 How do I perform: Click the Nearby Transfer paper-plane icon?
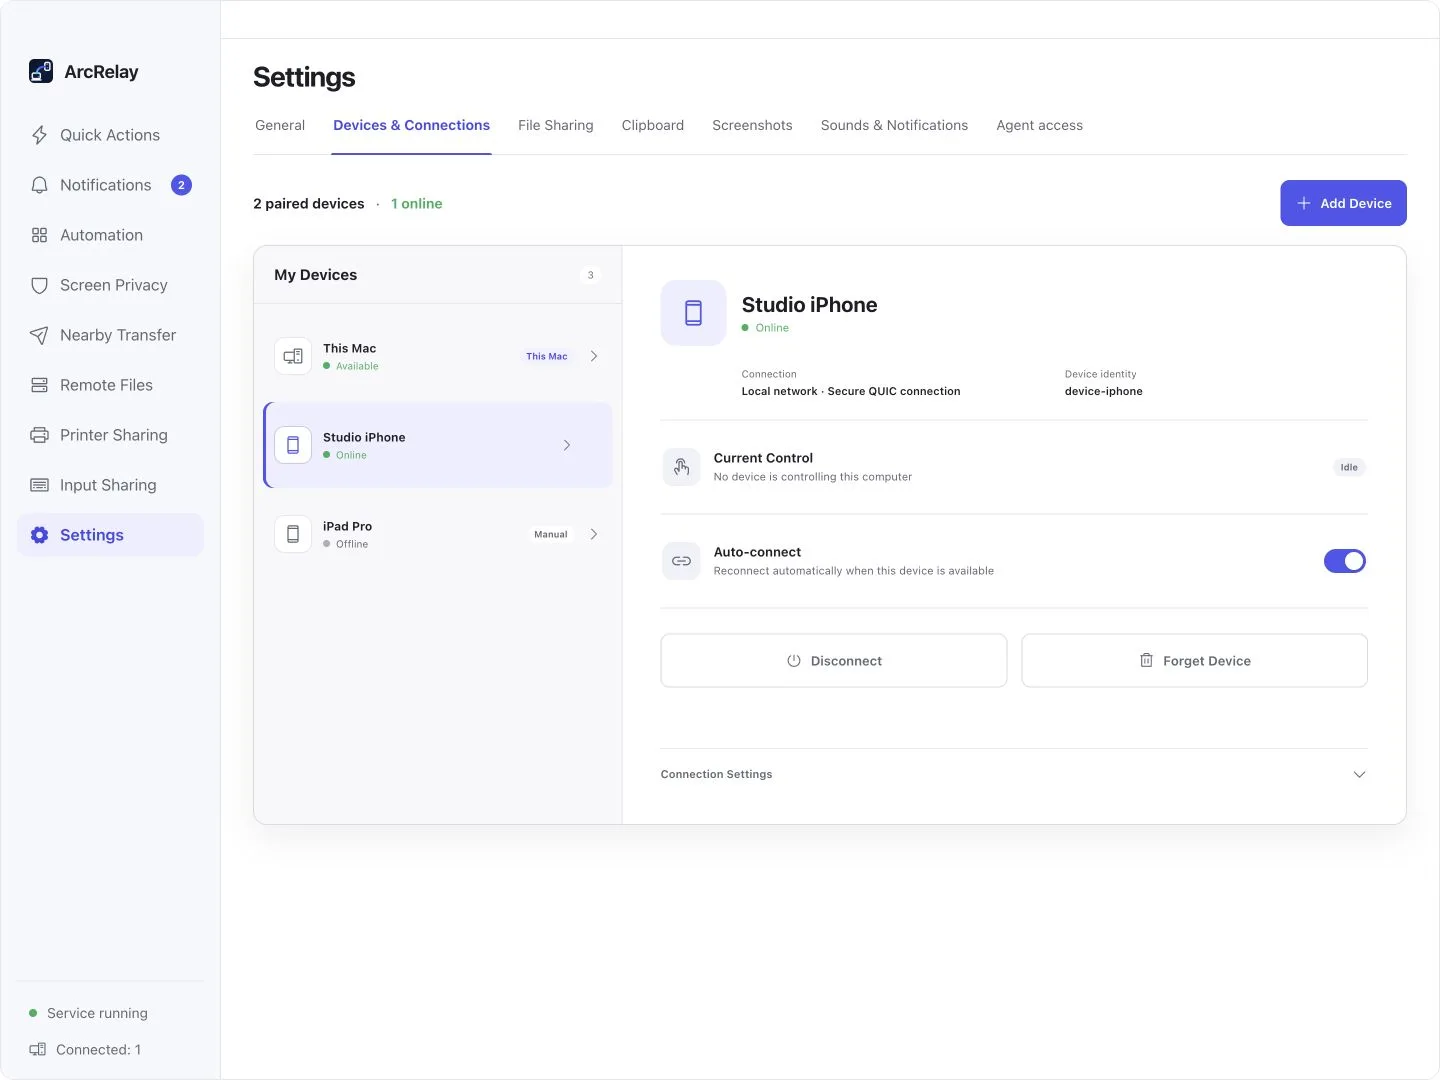point(39,335)
